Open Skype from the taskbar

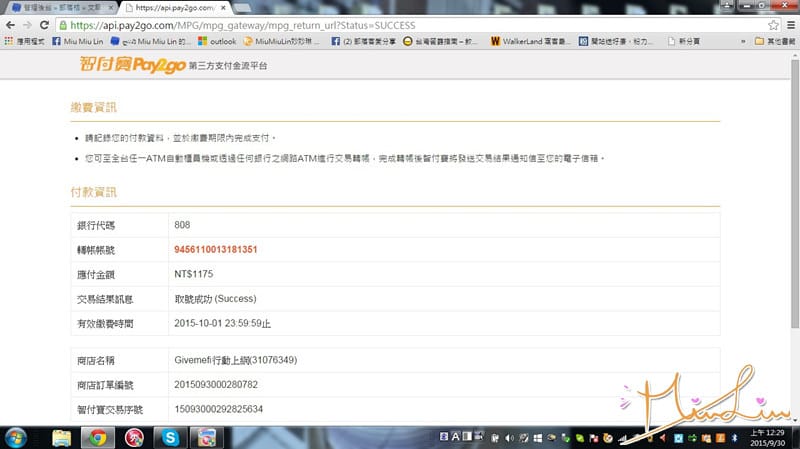point(171,437)
